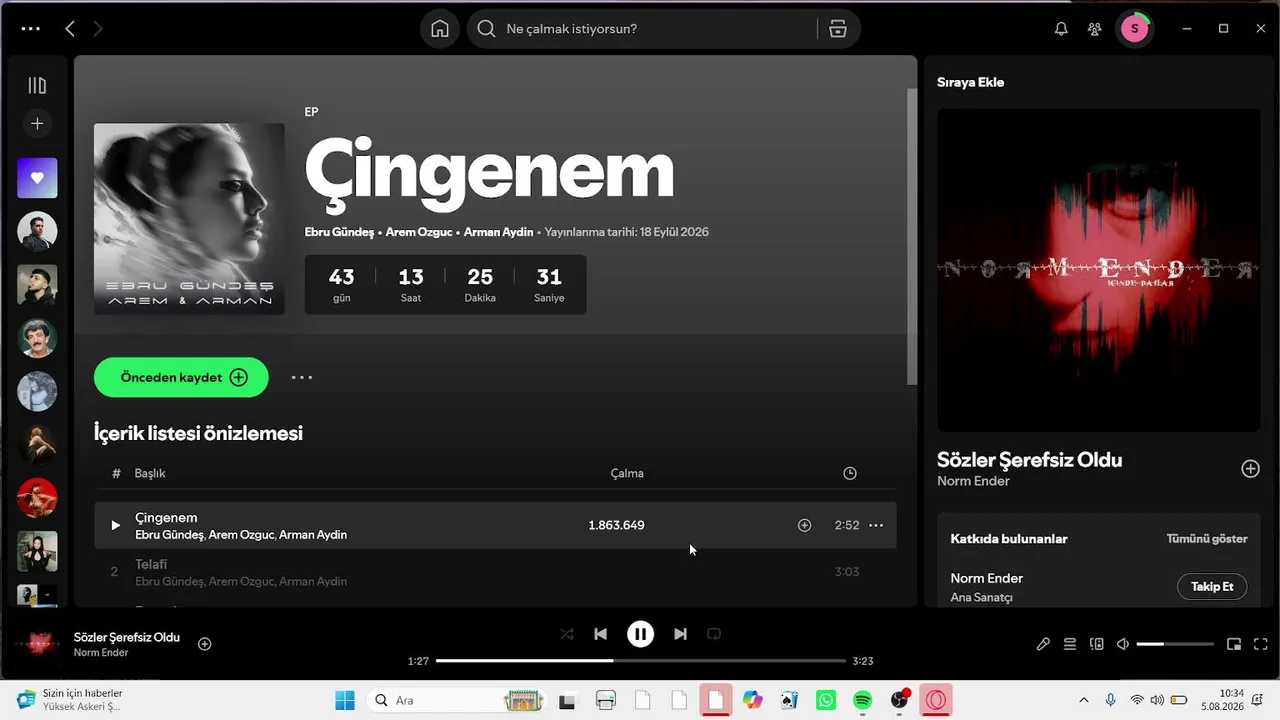Open the taskbar clock and date
This screenshot has width=1280, height=720.
[x=1223, y=700]
